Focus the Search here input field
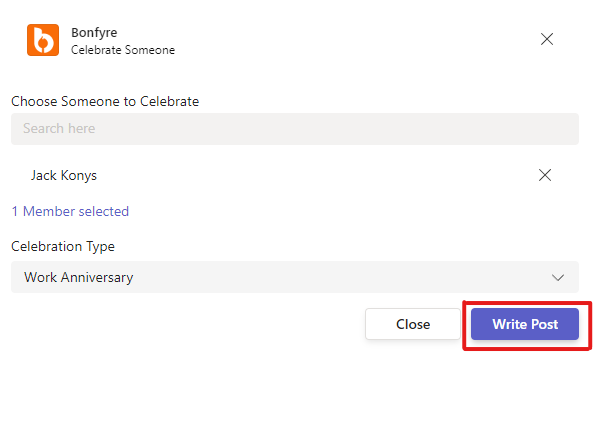 pyautogui.click(x=295, y=129)
